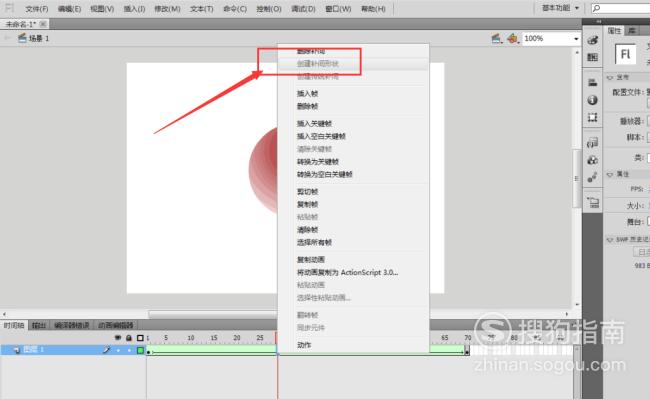Collapse the 属性 section triangle
The height and width of the screenshot is (399, 650).
(x=610, y=174)
